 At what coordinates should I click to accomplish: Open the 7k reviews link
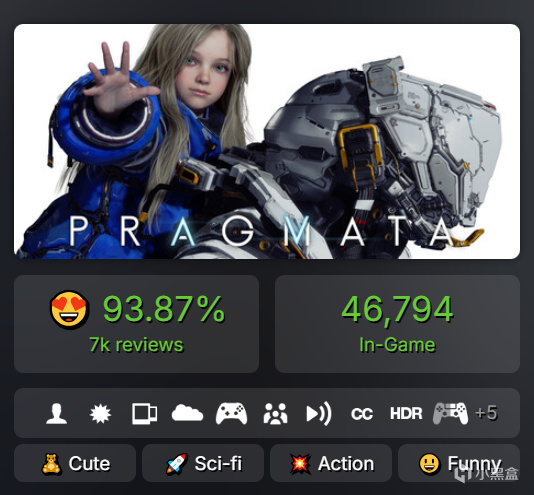(136, 345)
